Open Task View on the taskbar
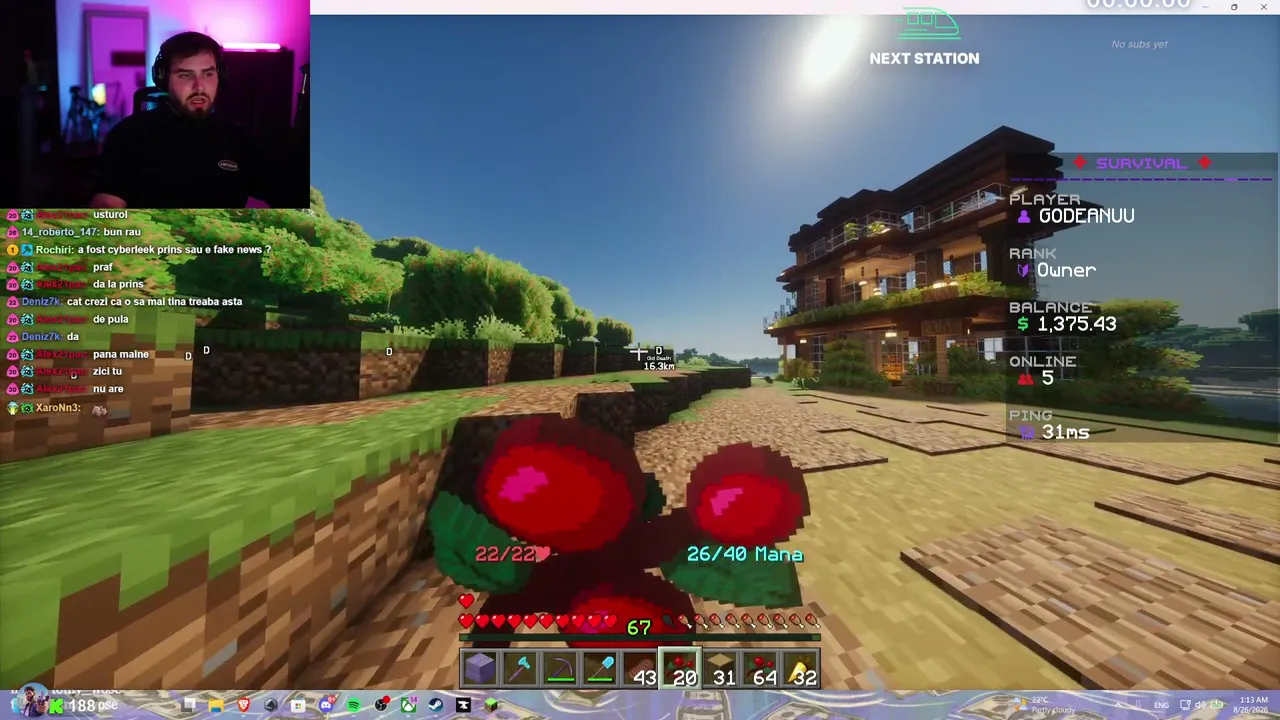This screenshot has height=720, width=1280. [189, 706]
